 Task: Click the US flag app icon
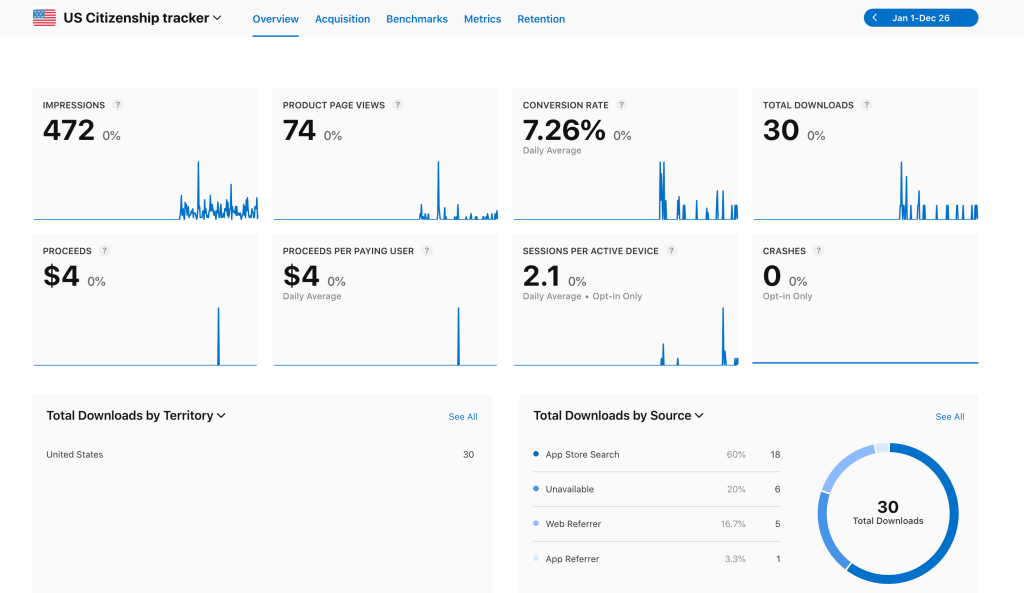(x=44, y=18)
